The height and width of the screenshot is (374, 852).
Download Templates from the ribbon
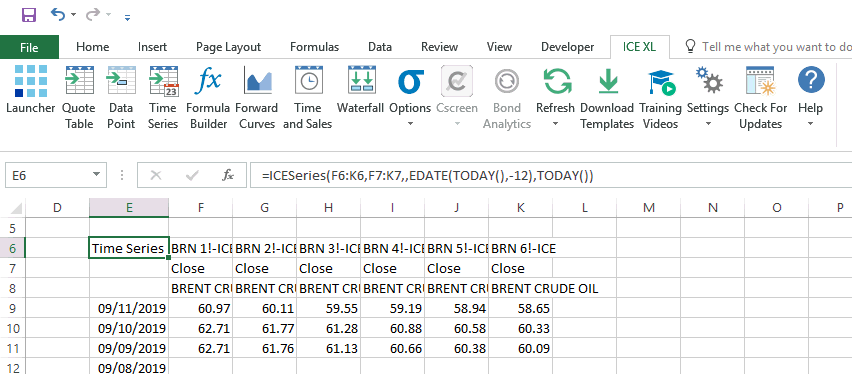[x=607, y=97]
